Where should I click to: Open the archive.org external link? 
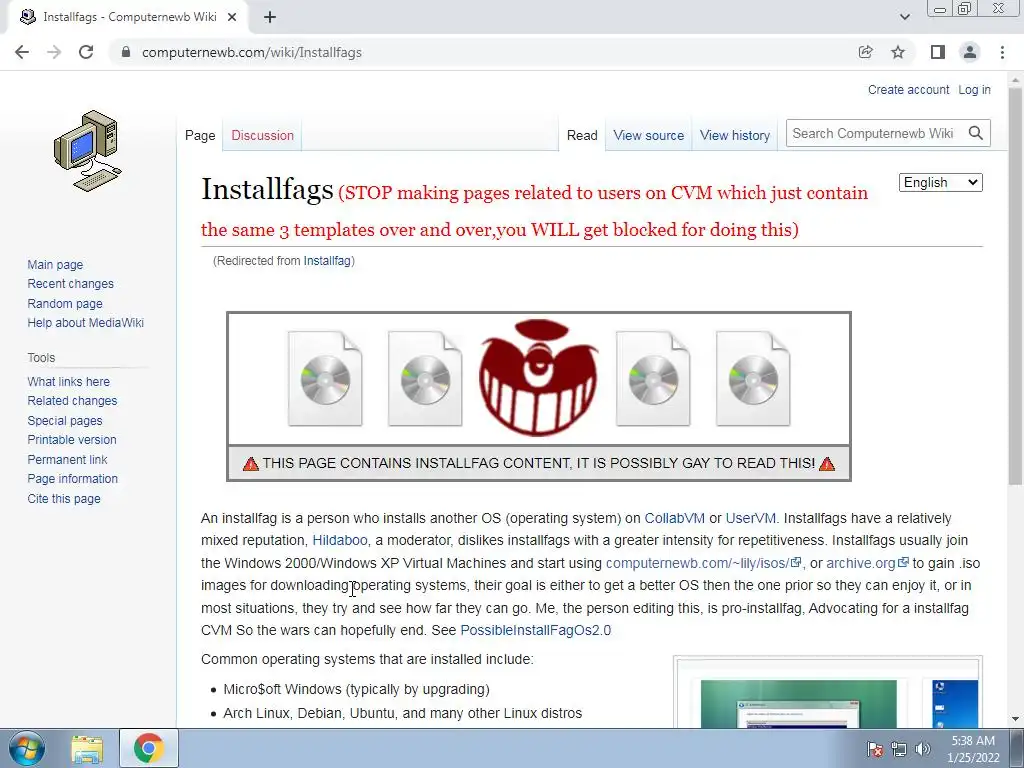pyautogui.click(x=867, y=563)
